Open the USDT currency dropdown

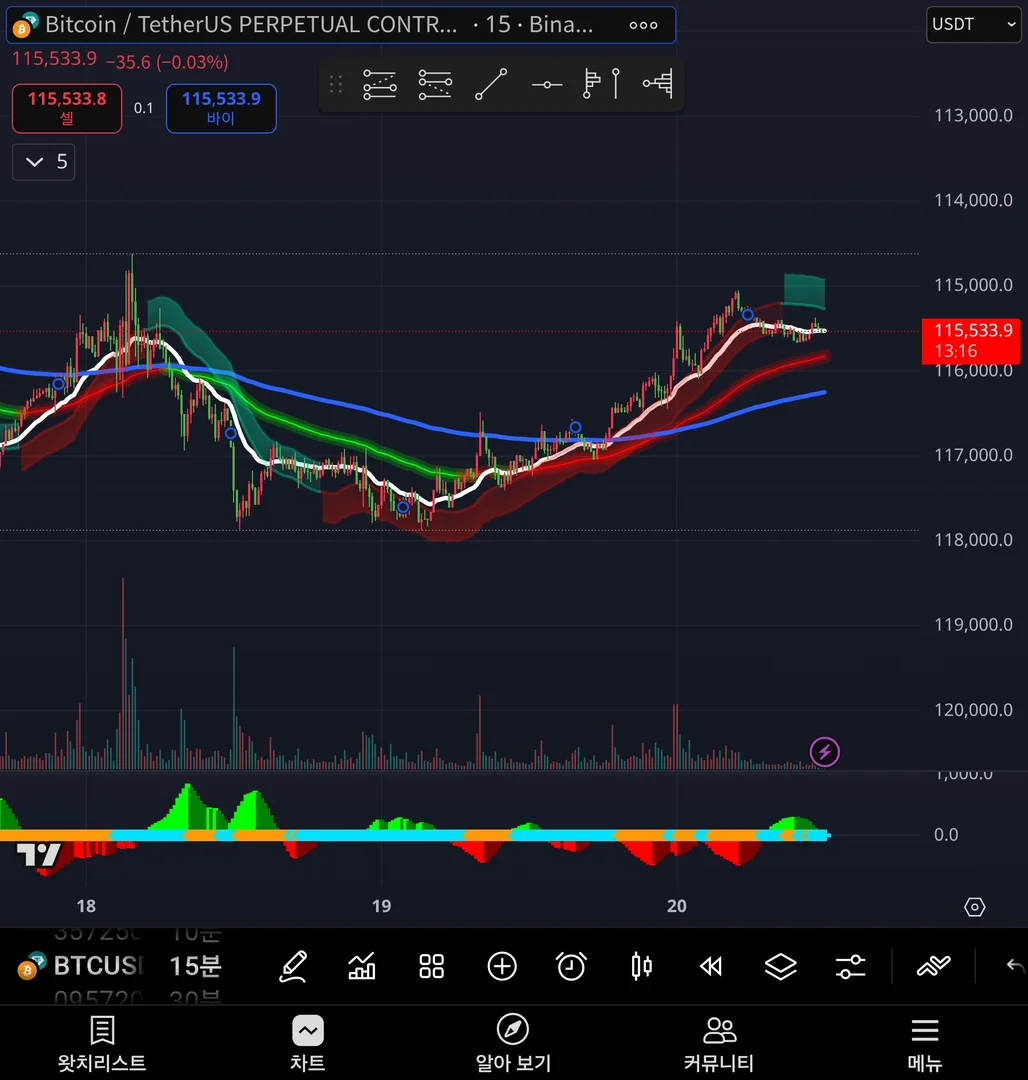[974, 25]
